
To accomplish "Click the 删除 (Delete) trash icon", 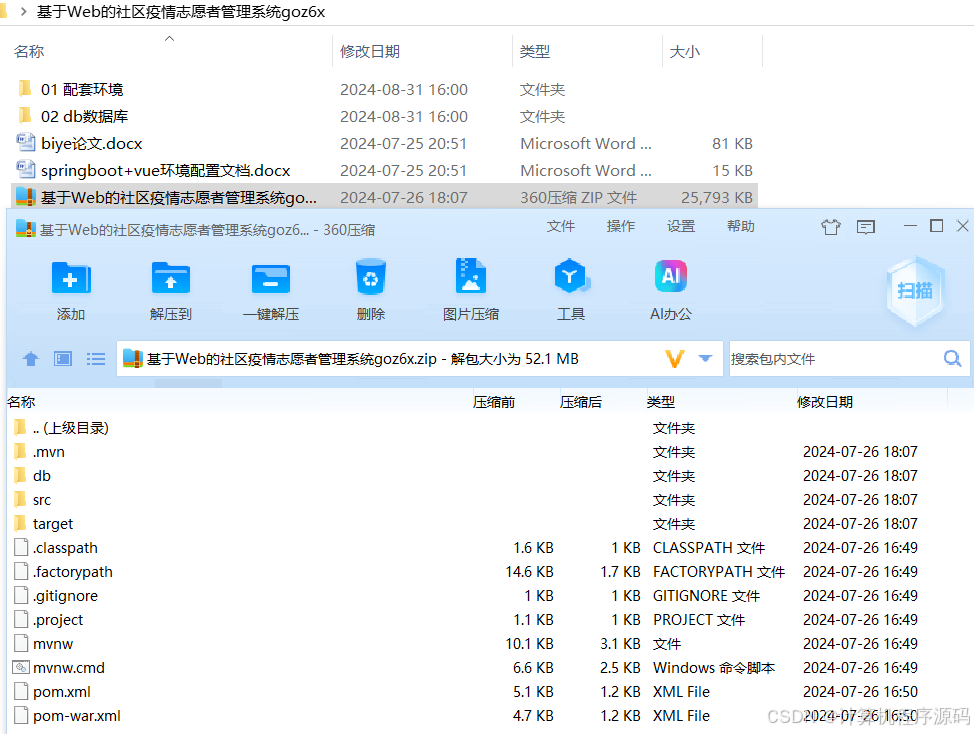I will coord(371,277).
